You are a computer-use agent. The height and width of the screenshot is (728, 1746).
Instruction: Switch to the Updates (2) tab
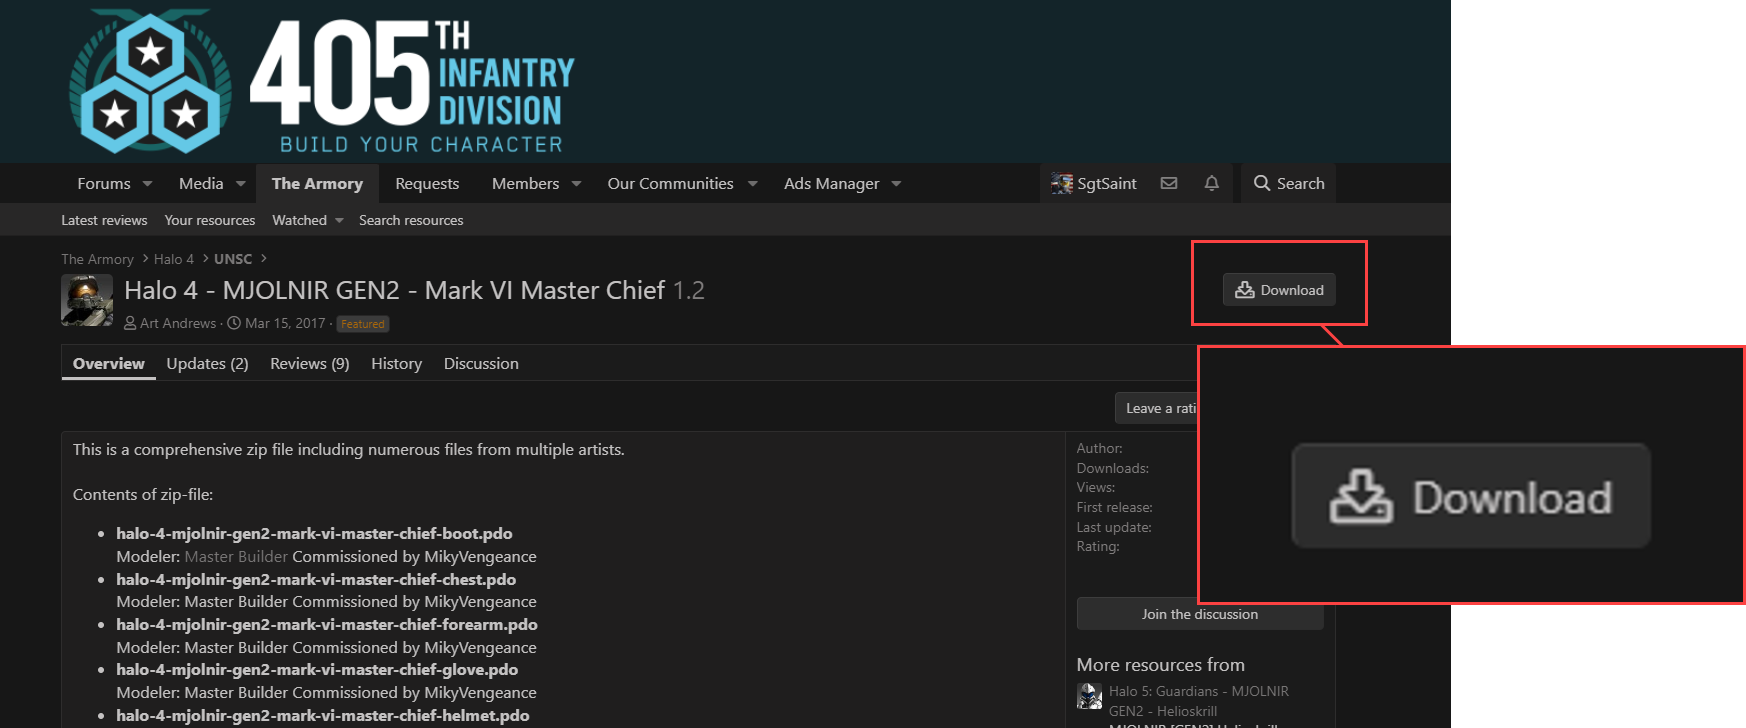tap(207, 363)
